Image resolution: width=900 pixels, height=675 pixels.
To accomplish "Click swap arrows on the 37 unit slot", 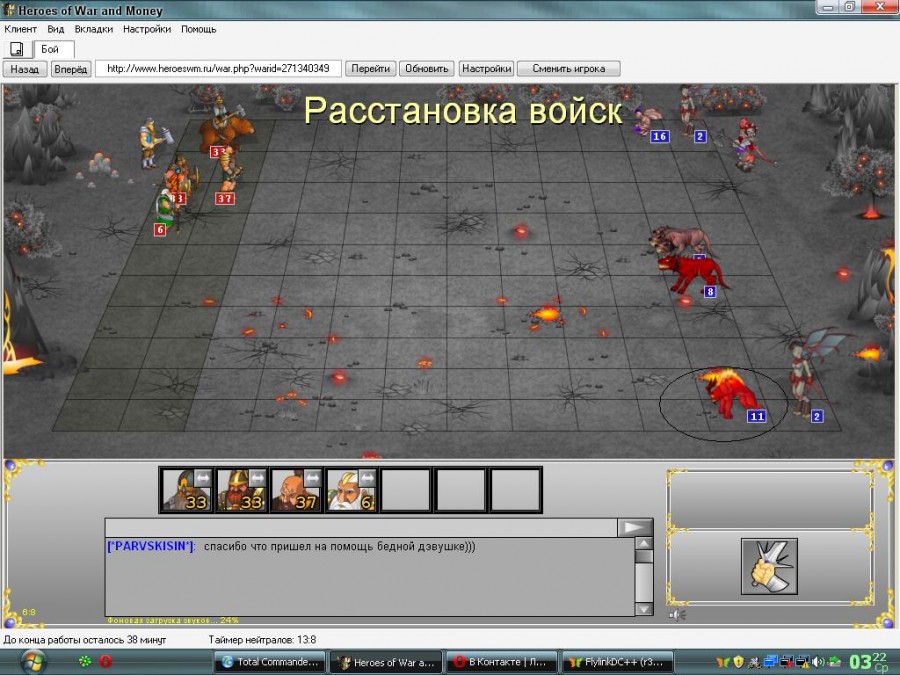I will [312, 478].
